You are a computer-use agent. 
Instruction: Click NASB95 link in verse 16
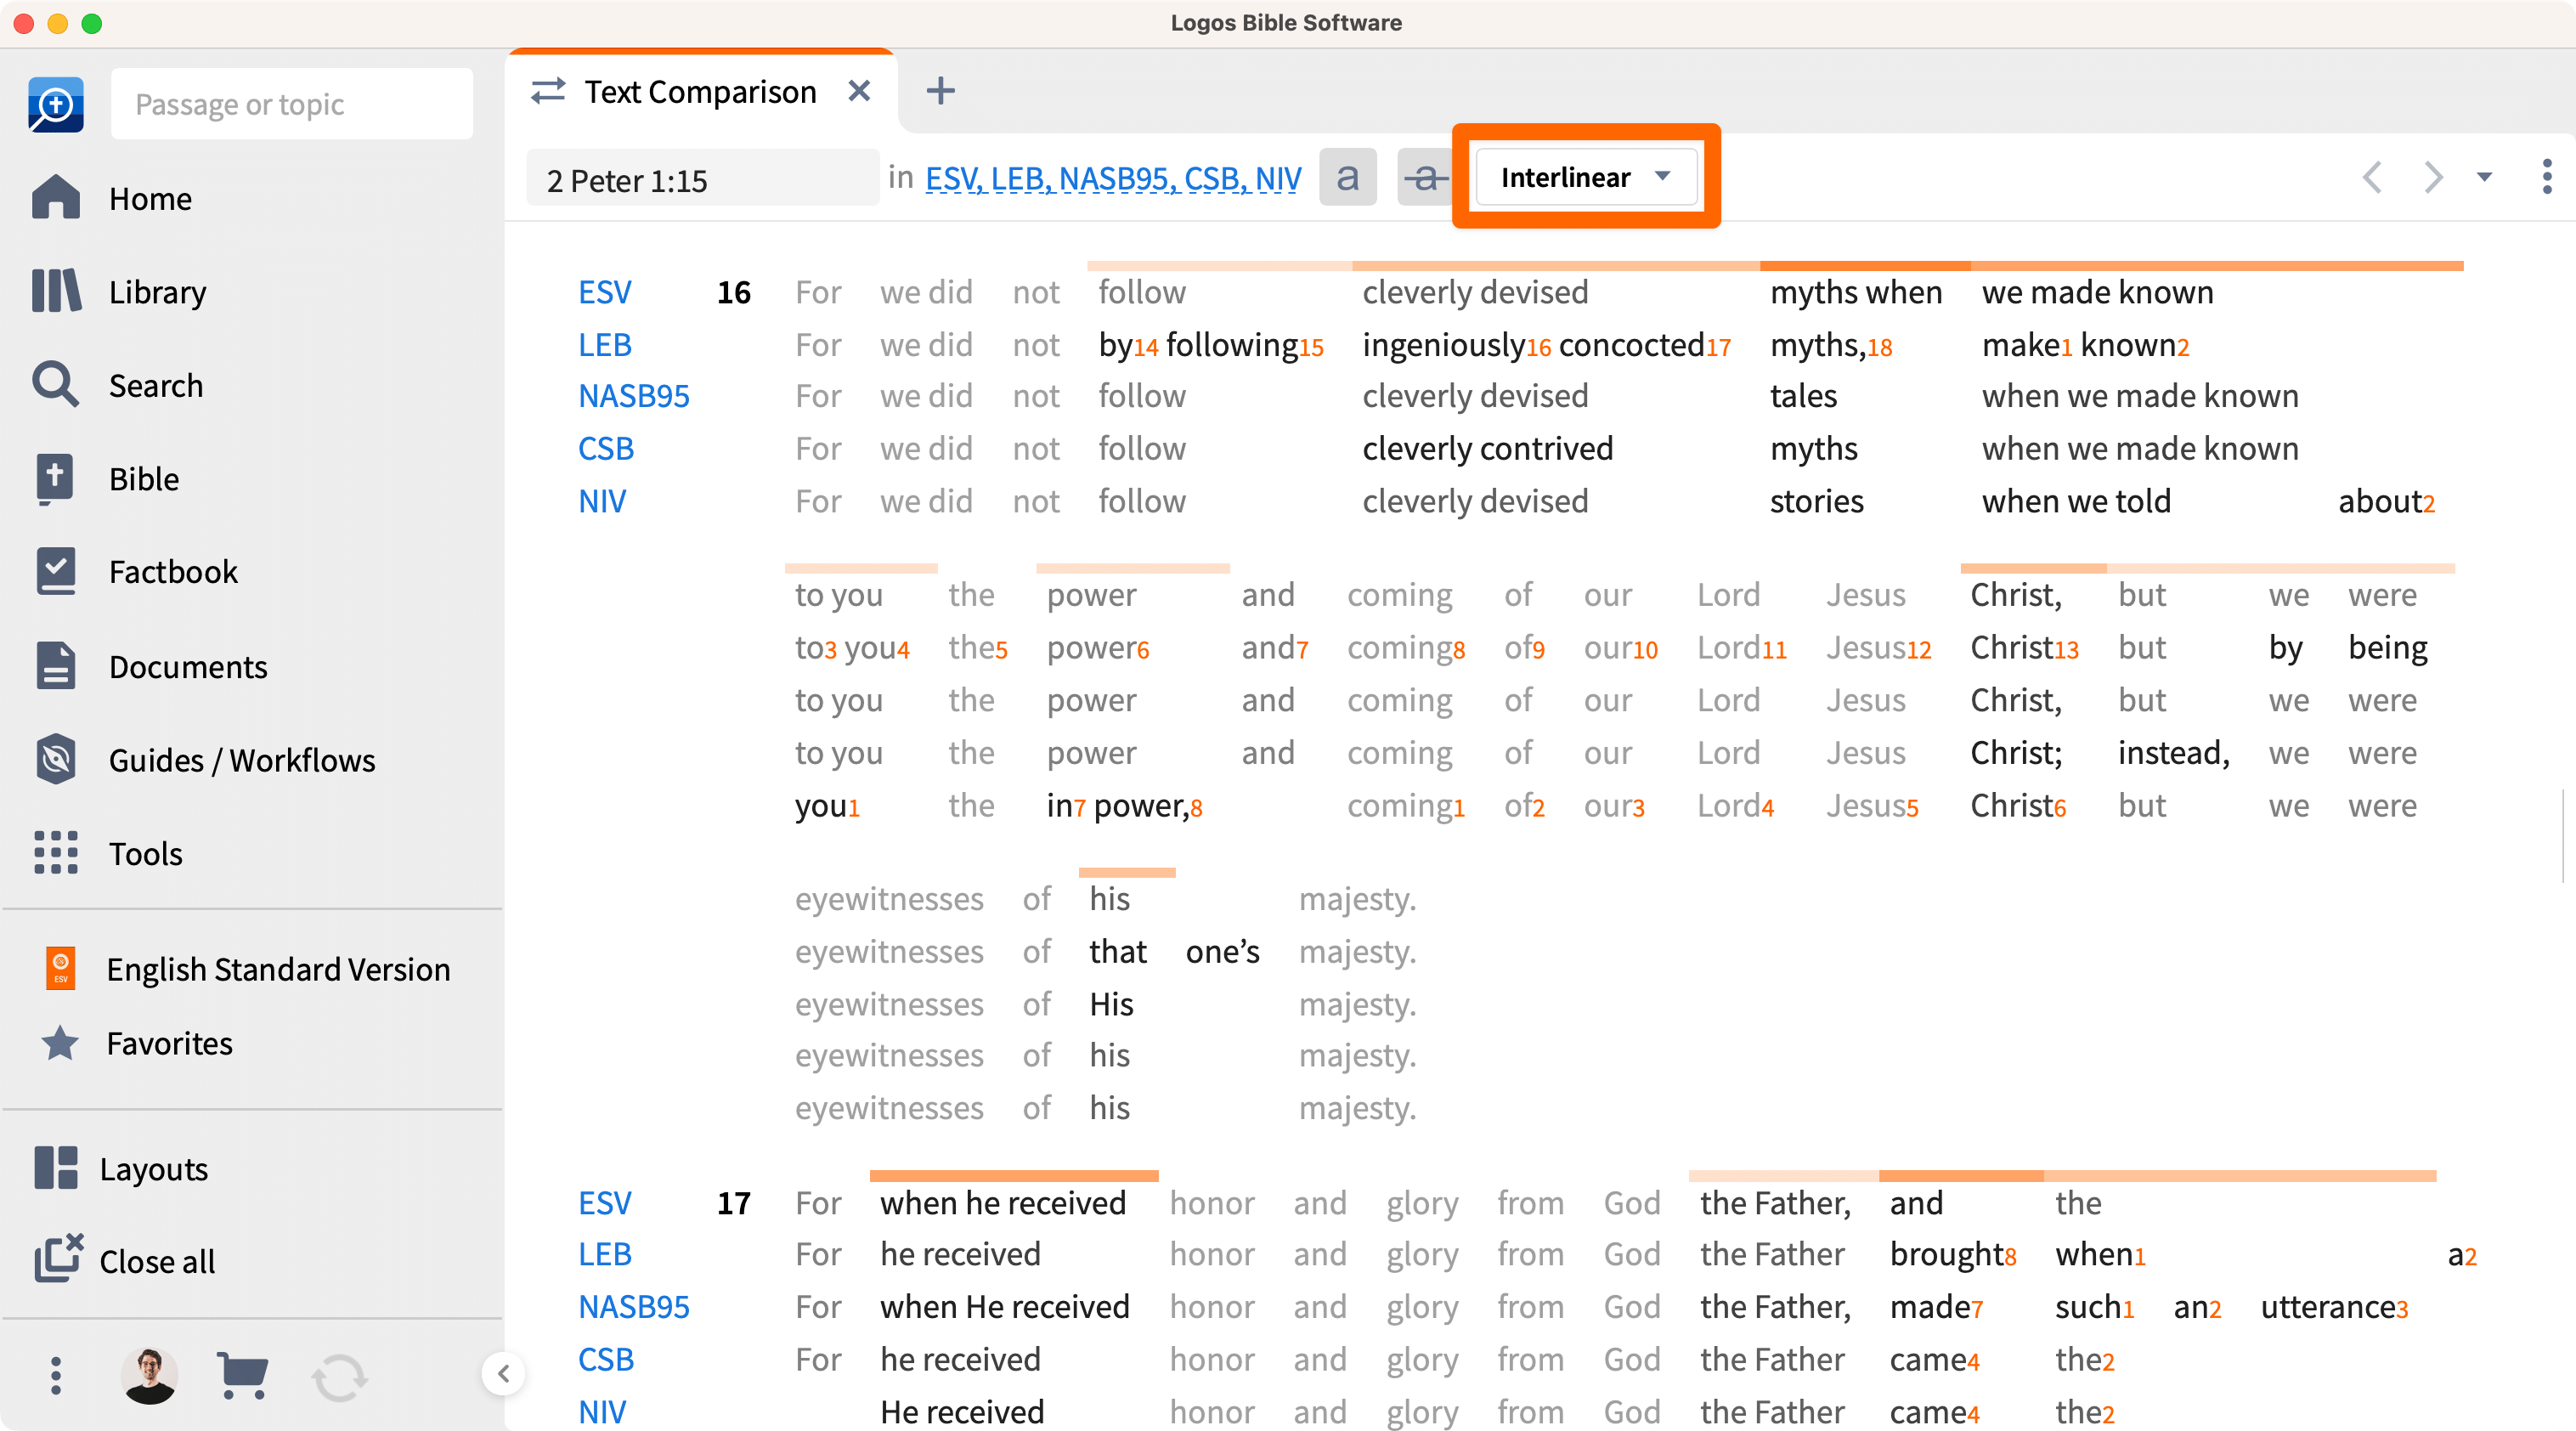pyautogui.click(x=634, y=396)
